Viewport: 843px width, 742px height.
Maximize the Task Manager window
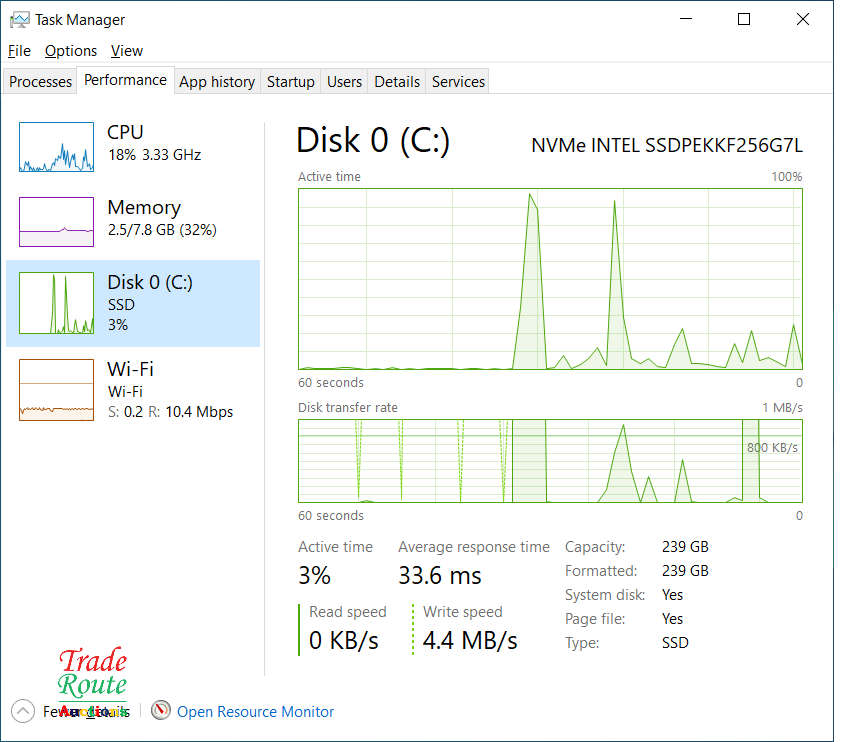[x=744, y=19]
